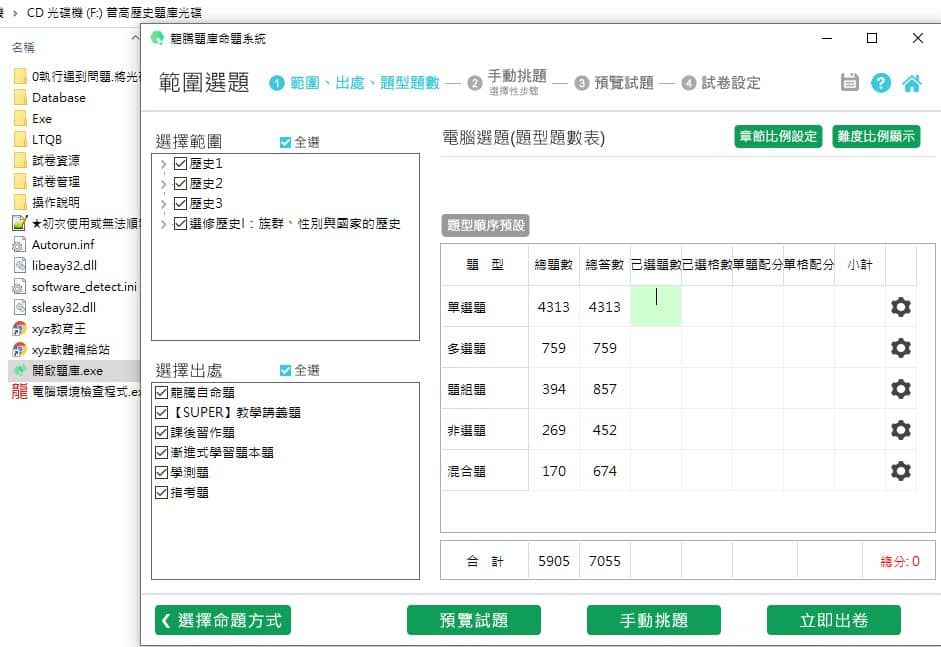Expand the 歷史1 tree node

point(163,163)
